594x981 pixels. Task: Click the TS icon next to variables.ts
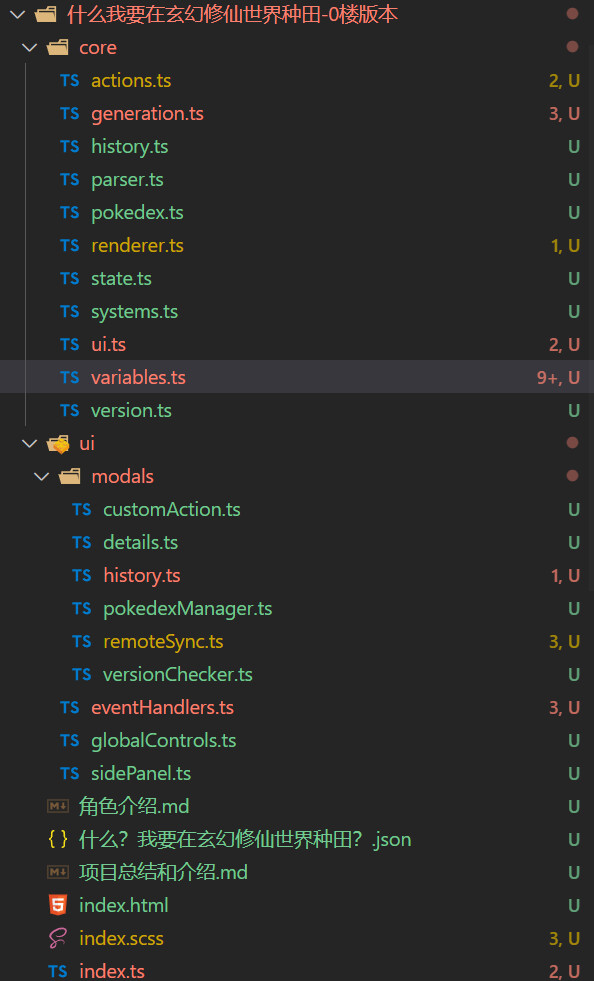pyautogui.click(x=69, y=377)
